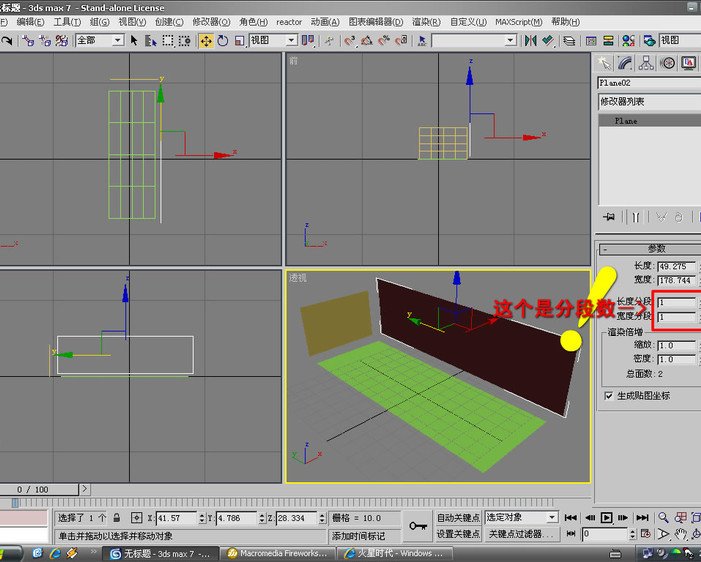The width and height of the screenshot is (701, 562).
Task: Click the Use Pivot Point Center icon
Action: click(x=308, y=41)
